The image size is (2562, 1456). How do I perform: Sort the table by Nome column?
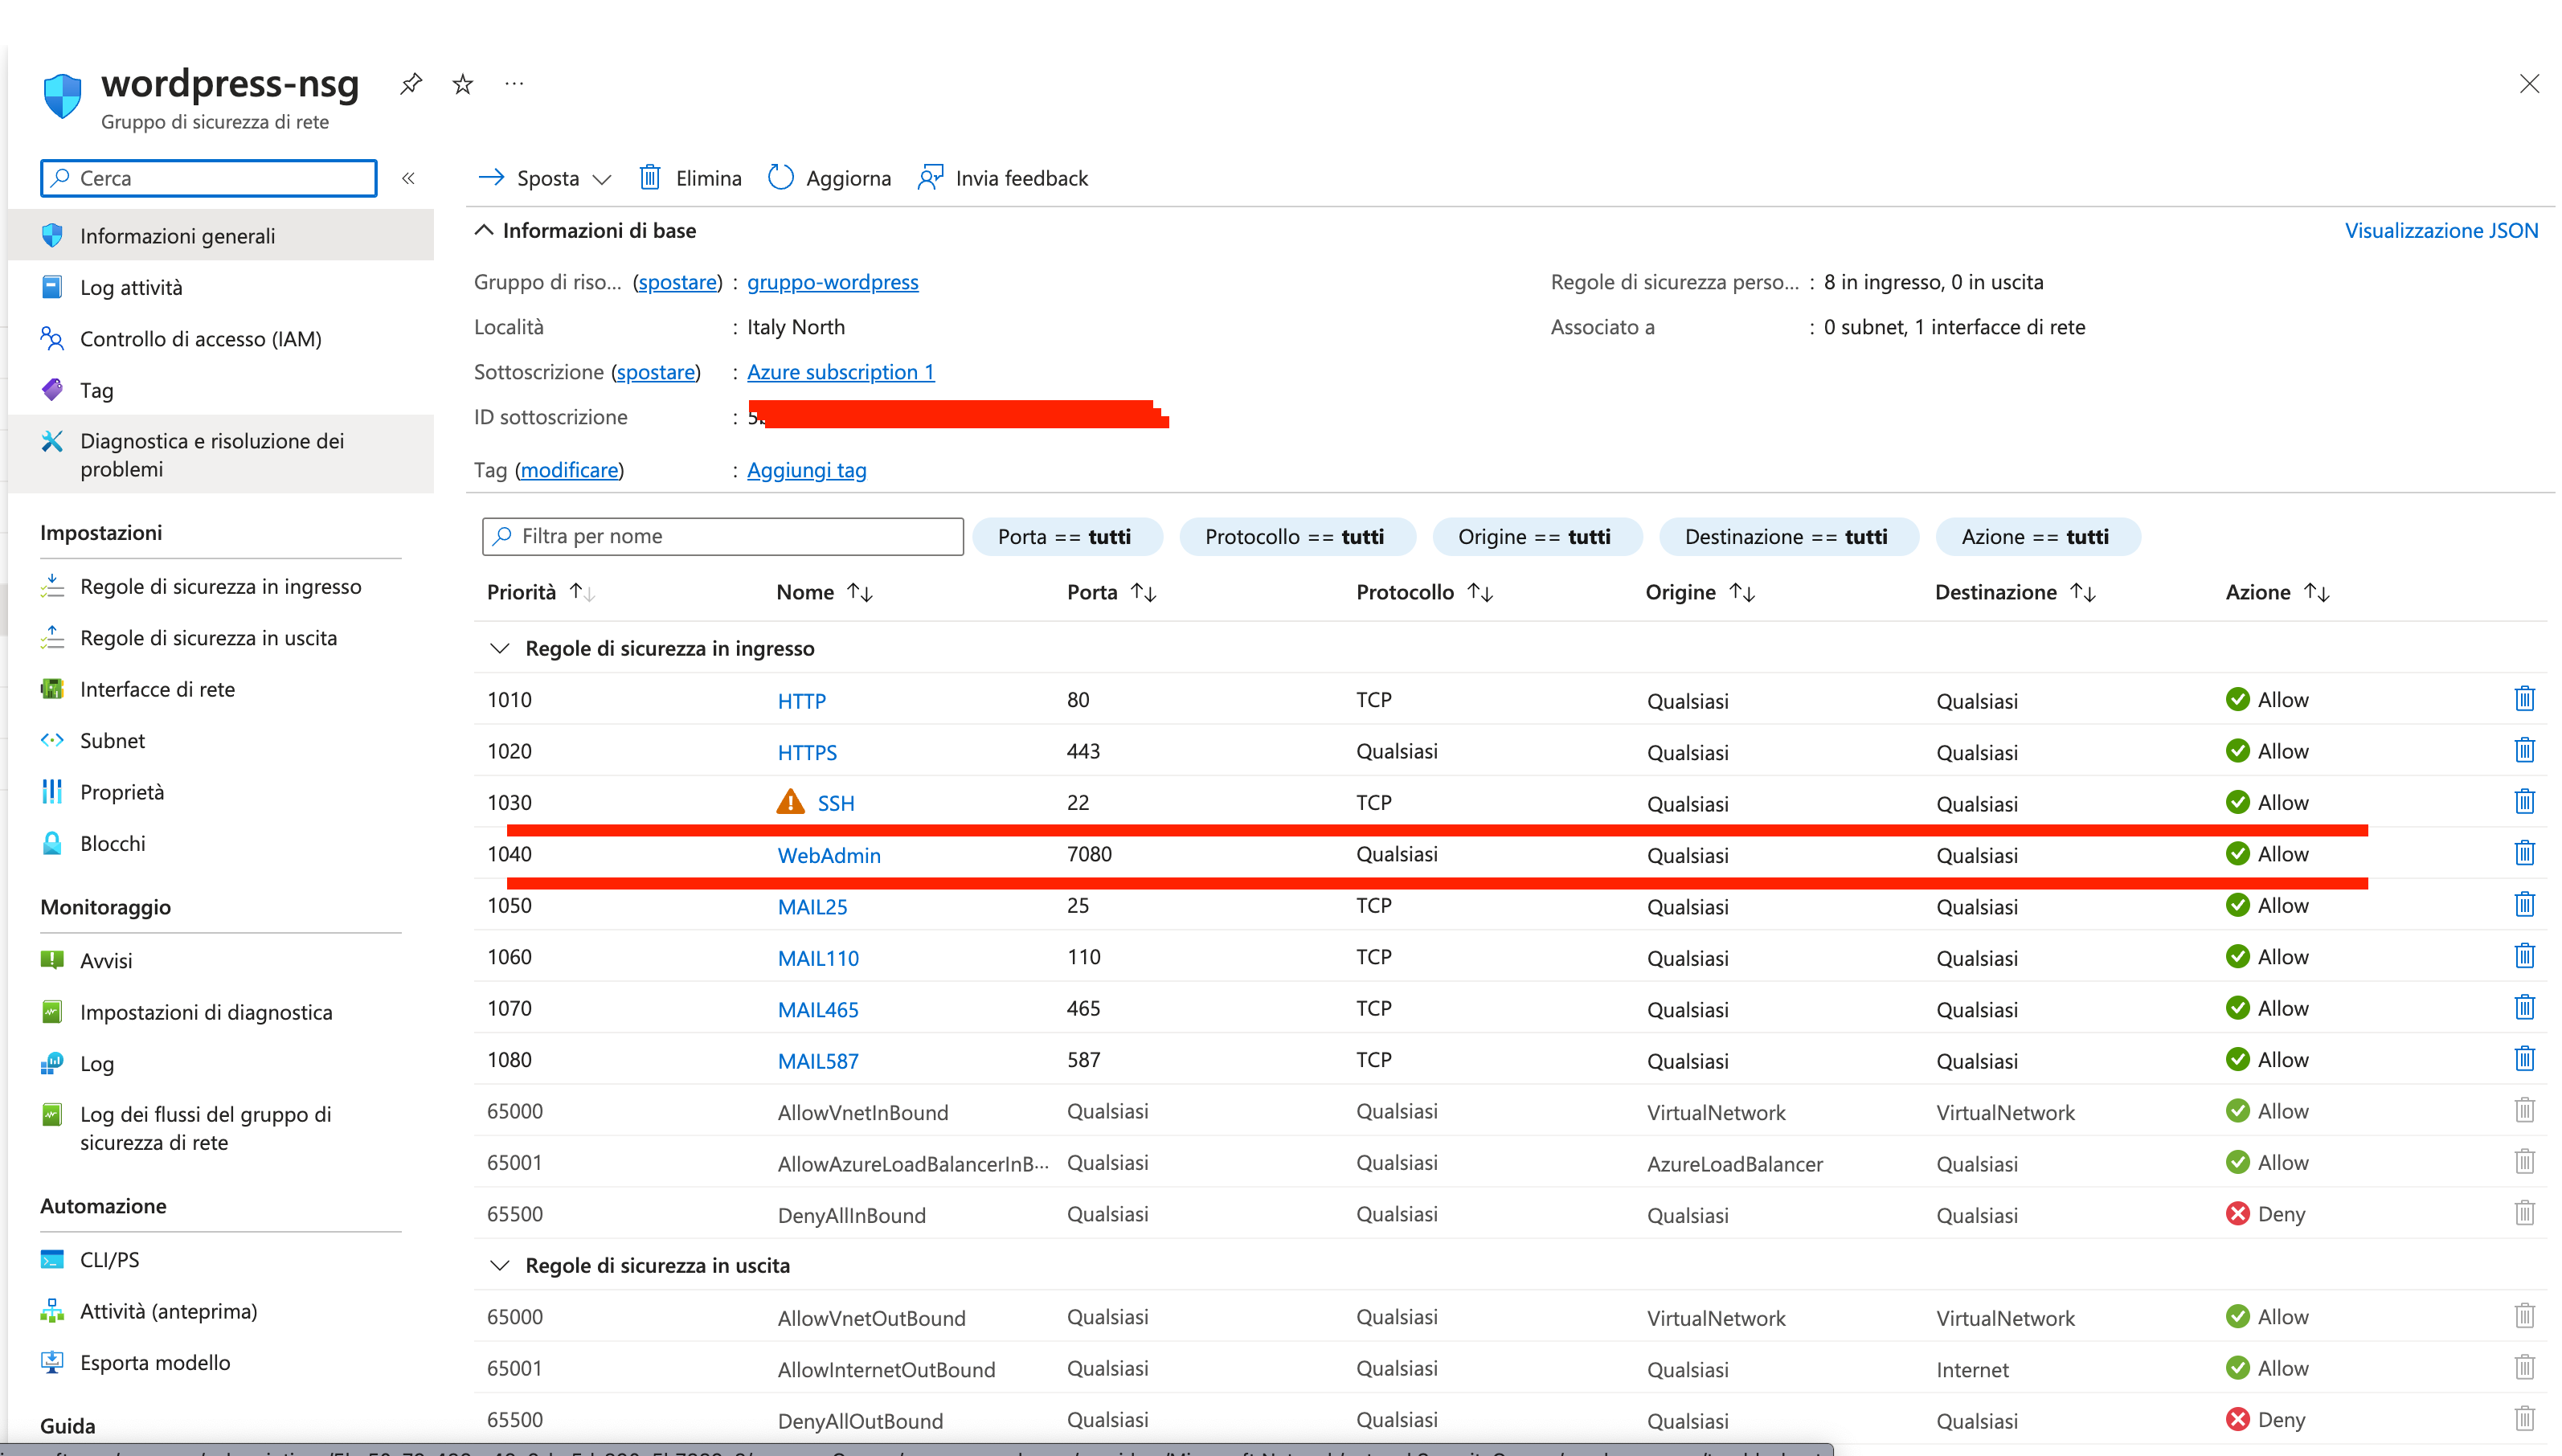point(824,592)
